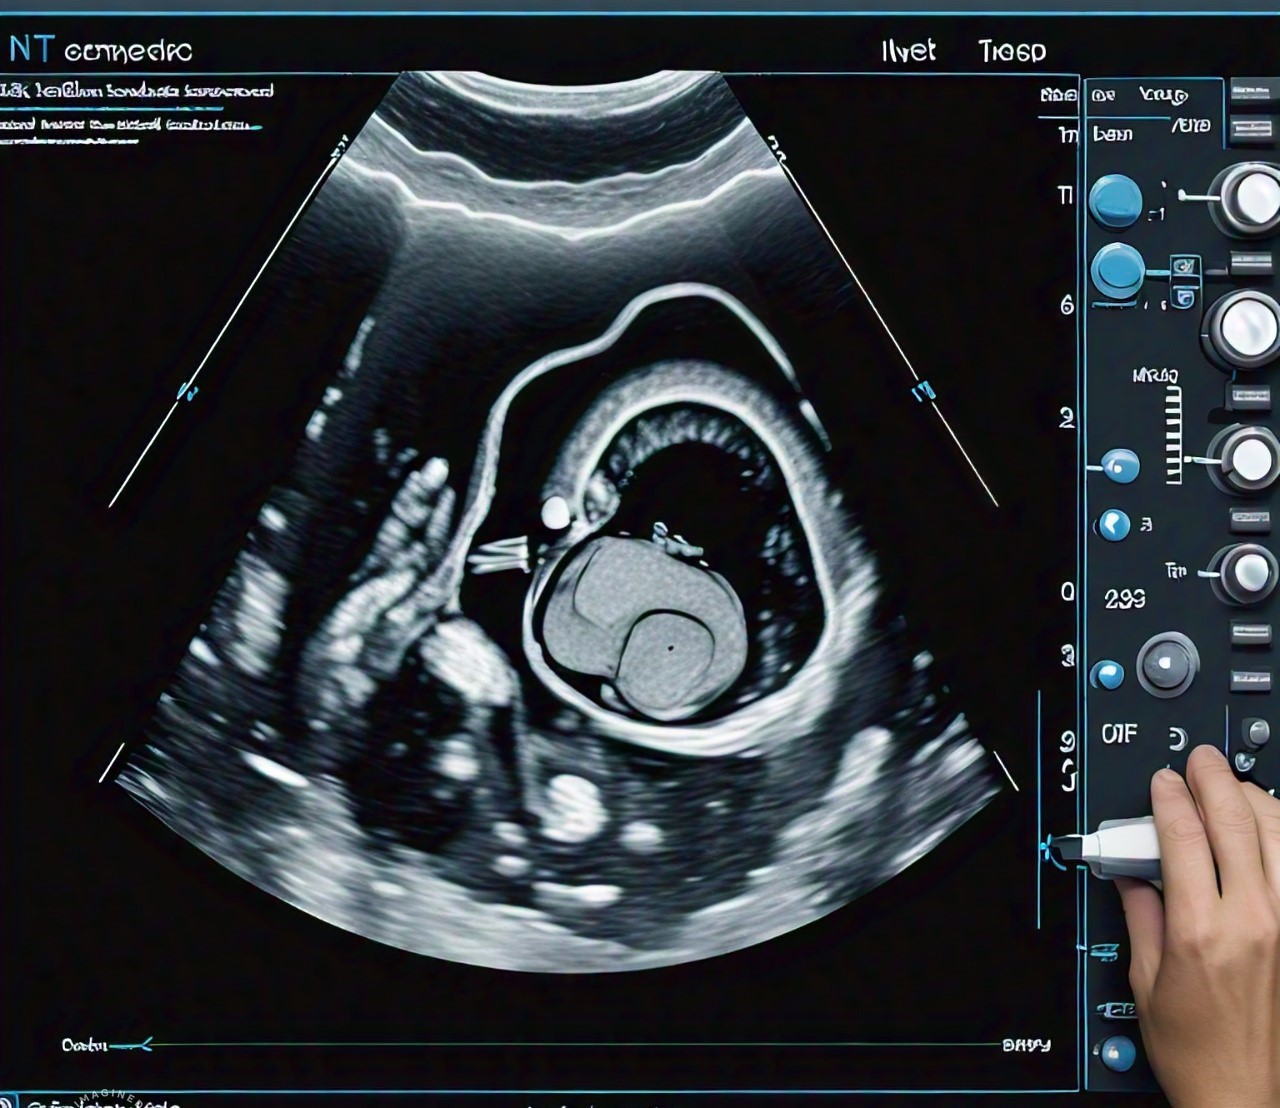Toggle the OIF switch label
Screen dimensions: 1280x1108
click(1119, 734)
